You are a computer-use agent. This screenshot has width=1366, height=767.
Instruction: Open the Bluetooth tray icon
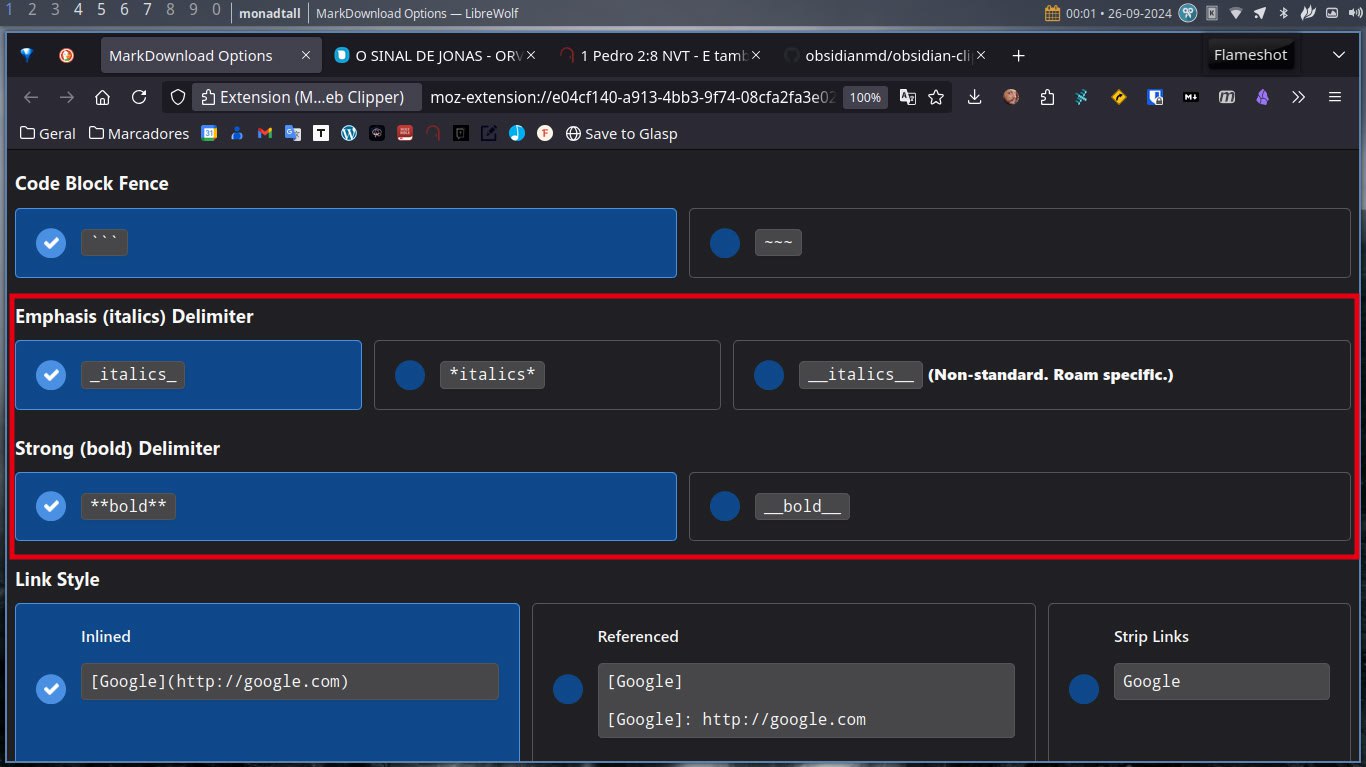1283,13
